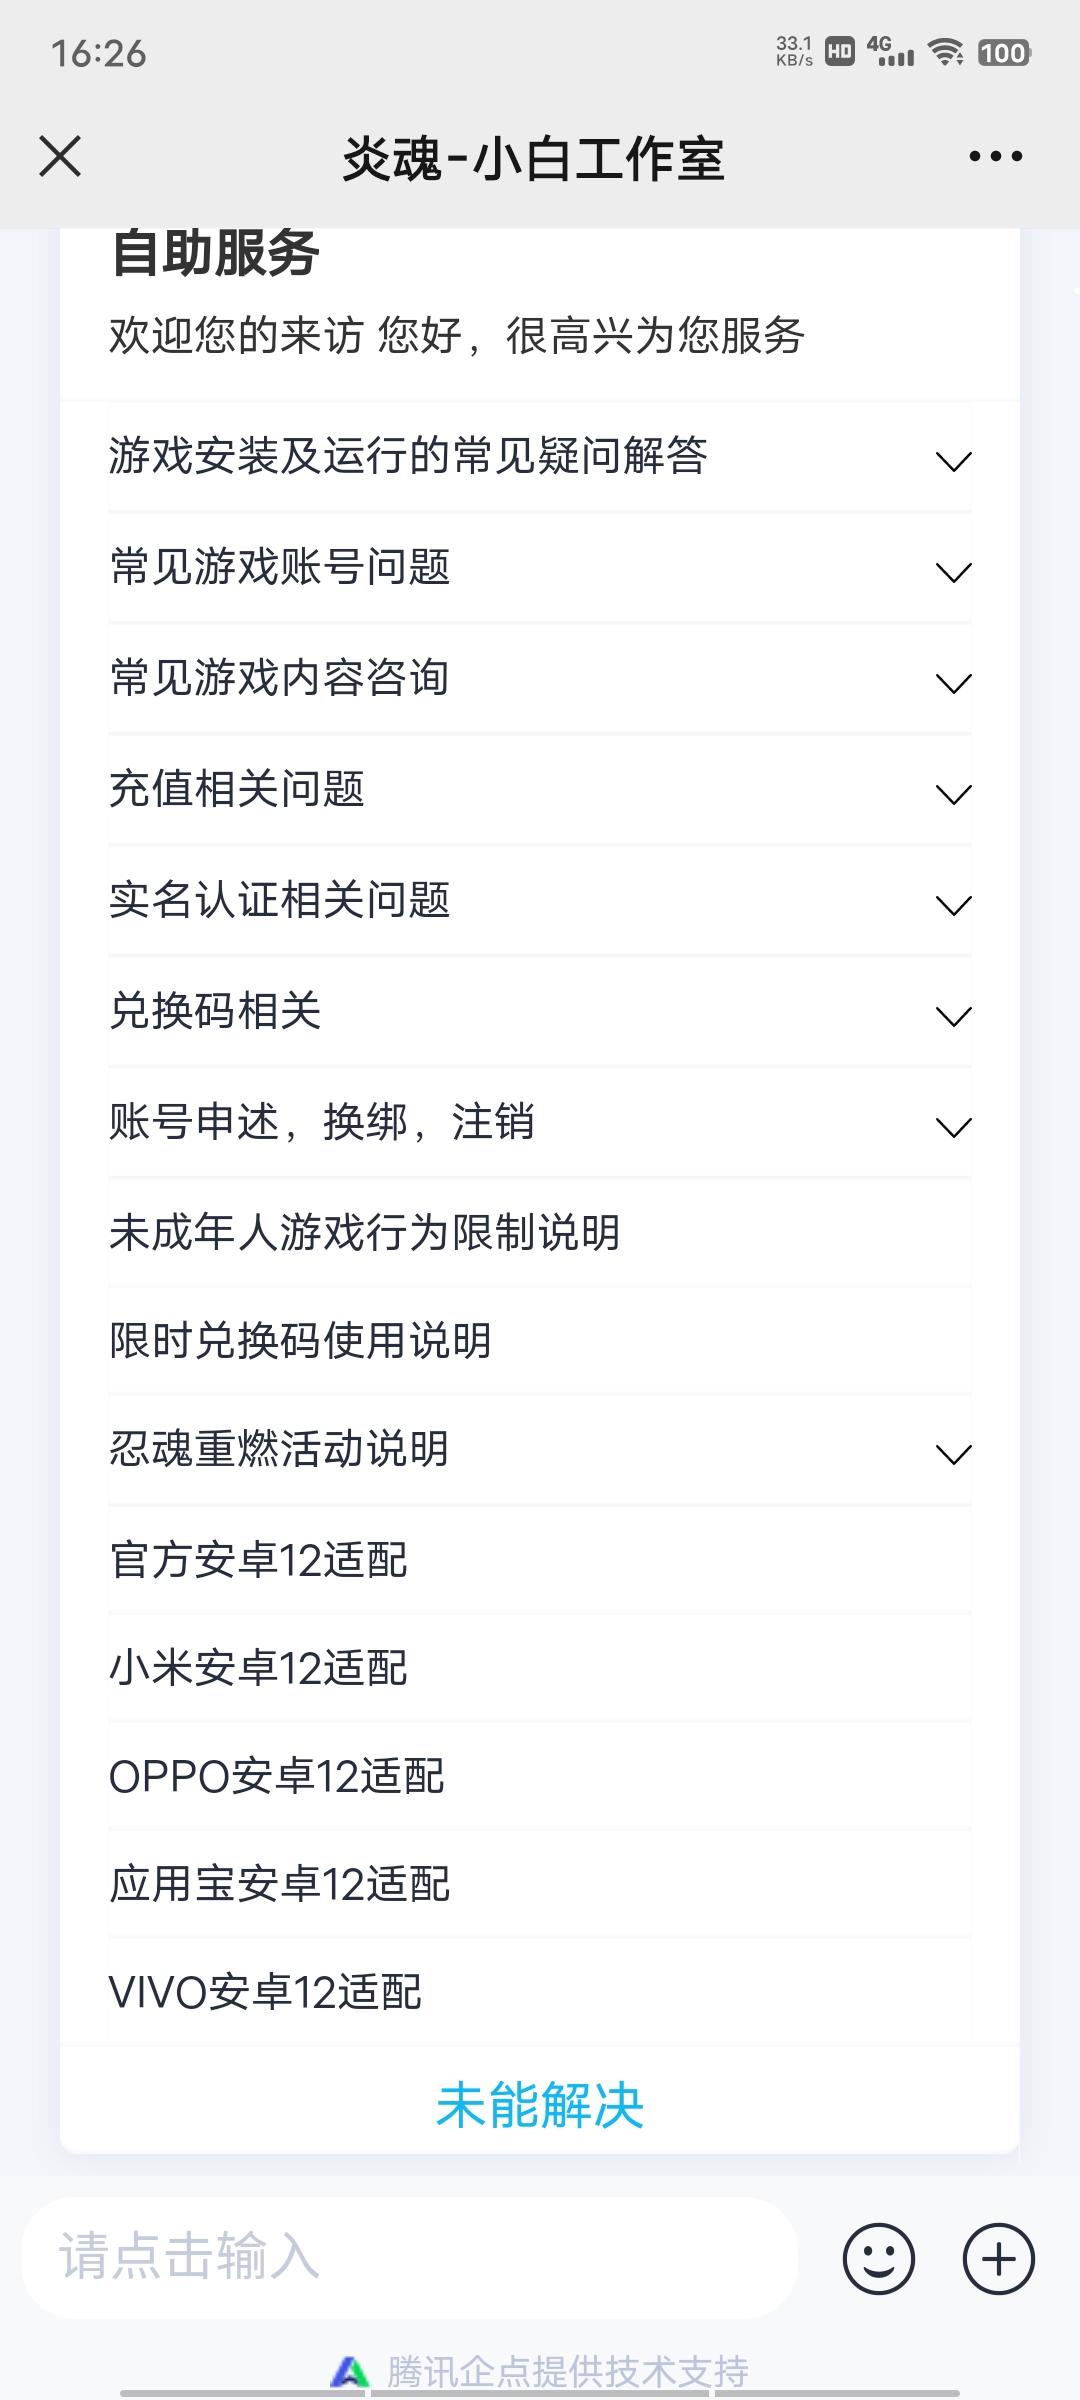Focus the 请点击输入 message field
Screen dimensions: 1080x2400
coord(410,2258)
